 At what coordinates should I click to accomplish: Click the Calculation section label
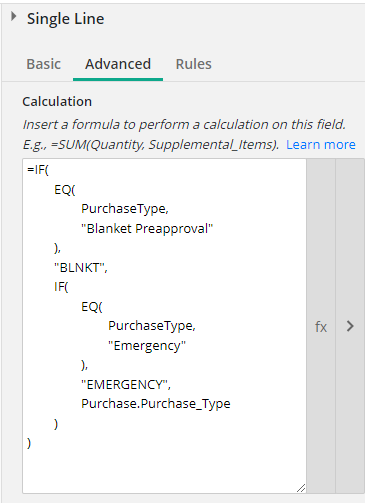(x=57, y=101)
